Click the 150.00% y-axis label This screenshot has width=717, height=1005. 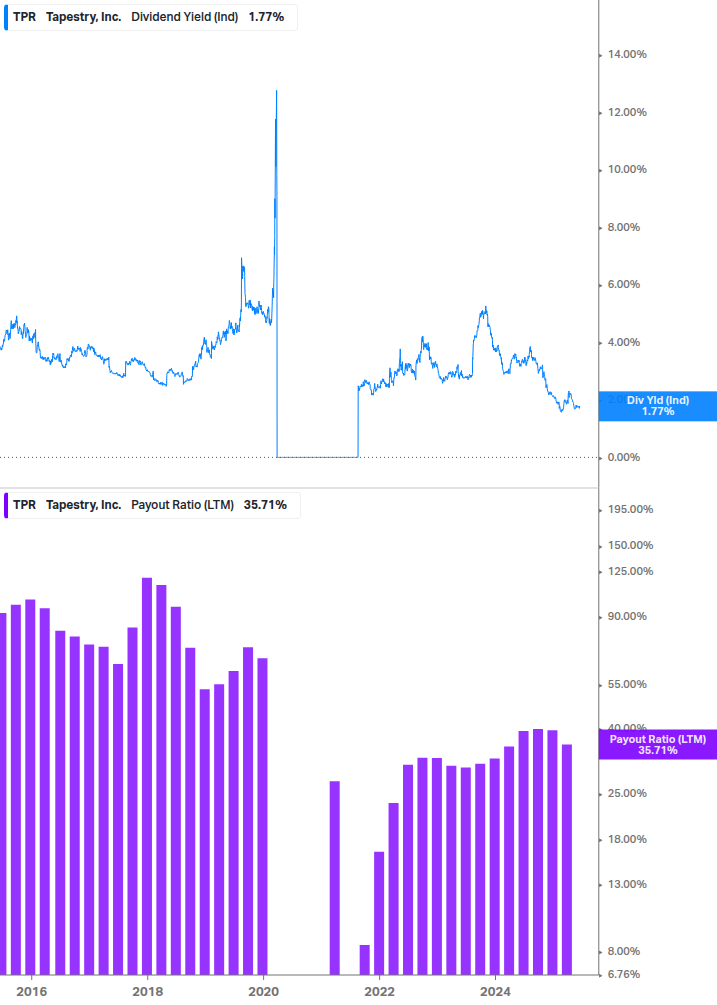click(630, 545)
